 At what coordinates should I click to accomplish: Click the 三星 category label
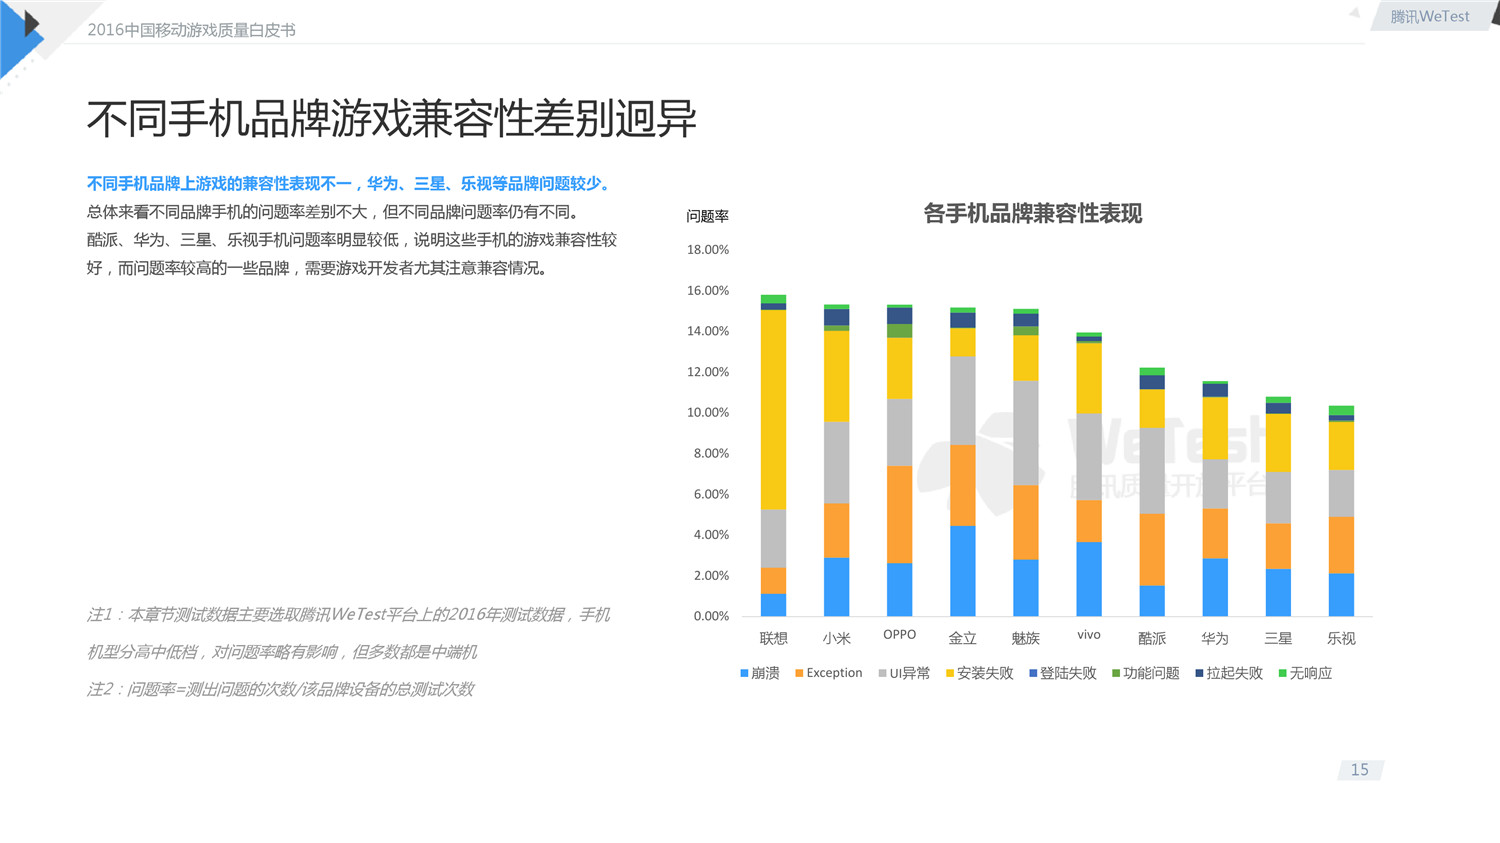tap(1278, 638)
